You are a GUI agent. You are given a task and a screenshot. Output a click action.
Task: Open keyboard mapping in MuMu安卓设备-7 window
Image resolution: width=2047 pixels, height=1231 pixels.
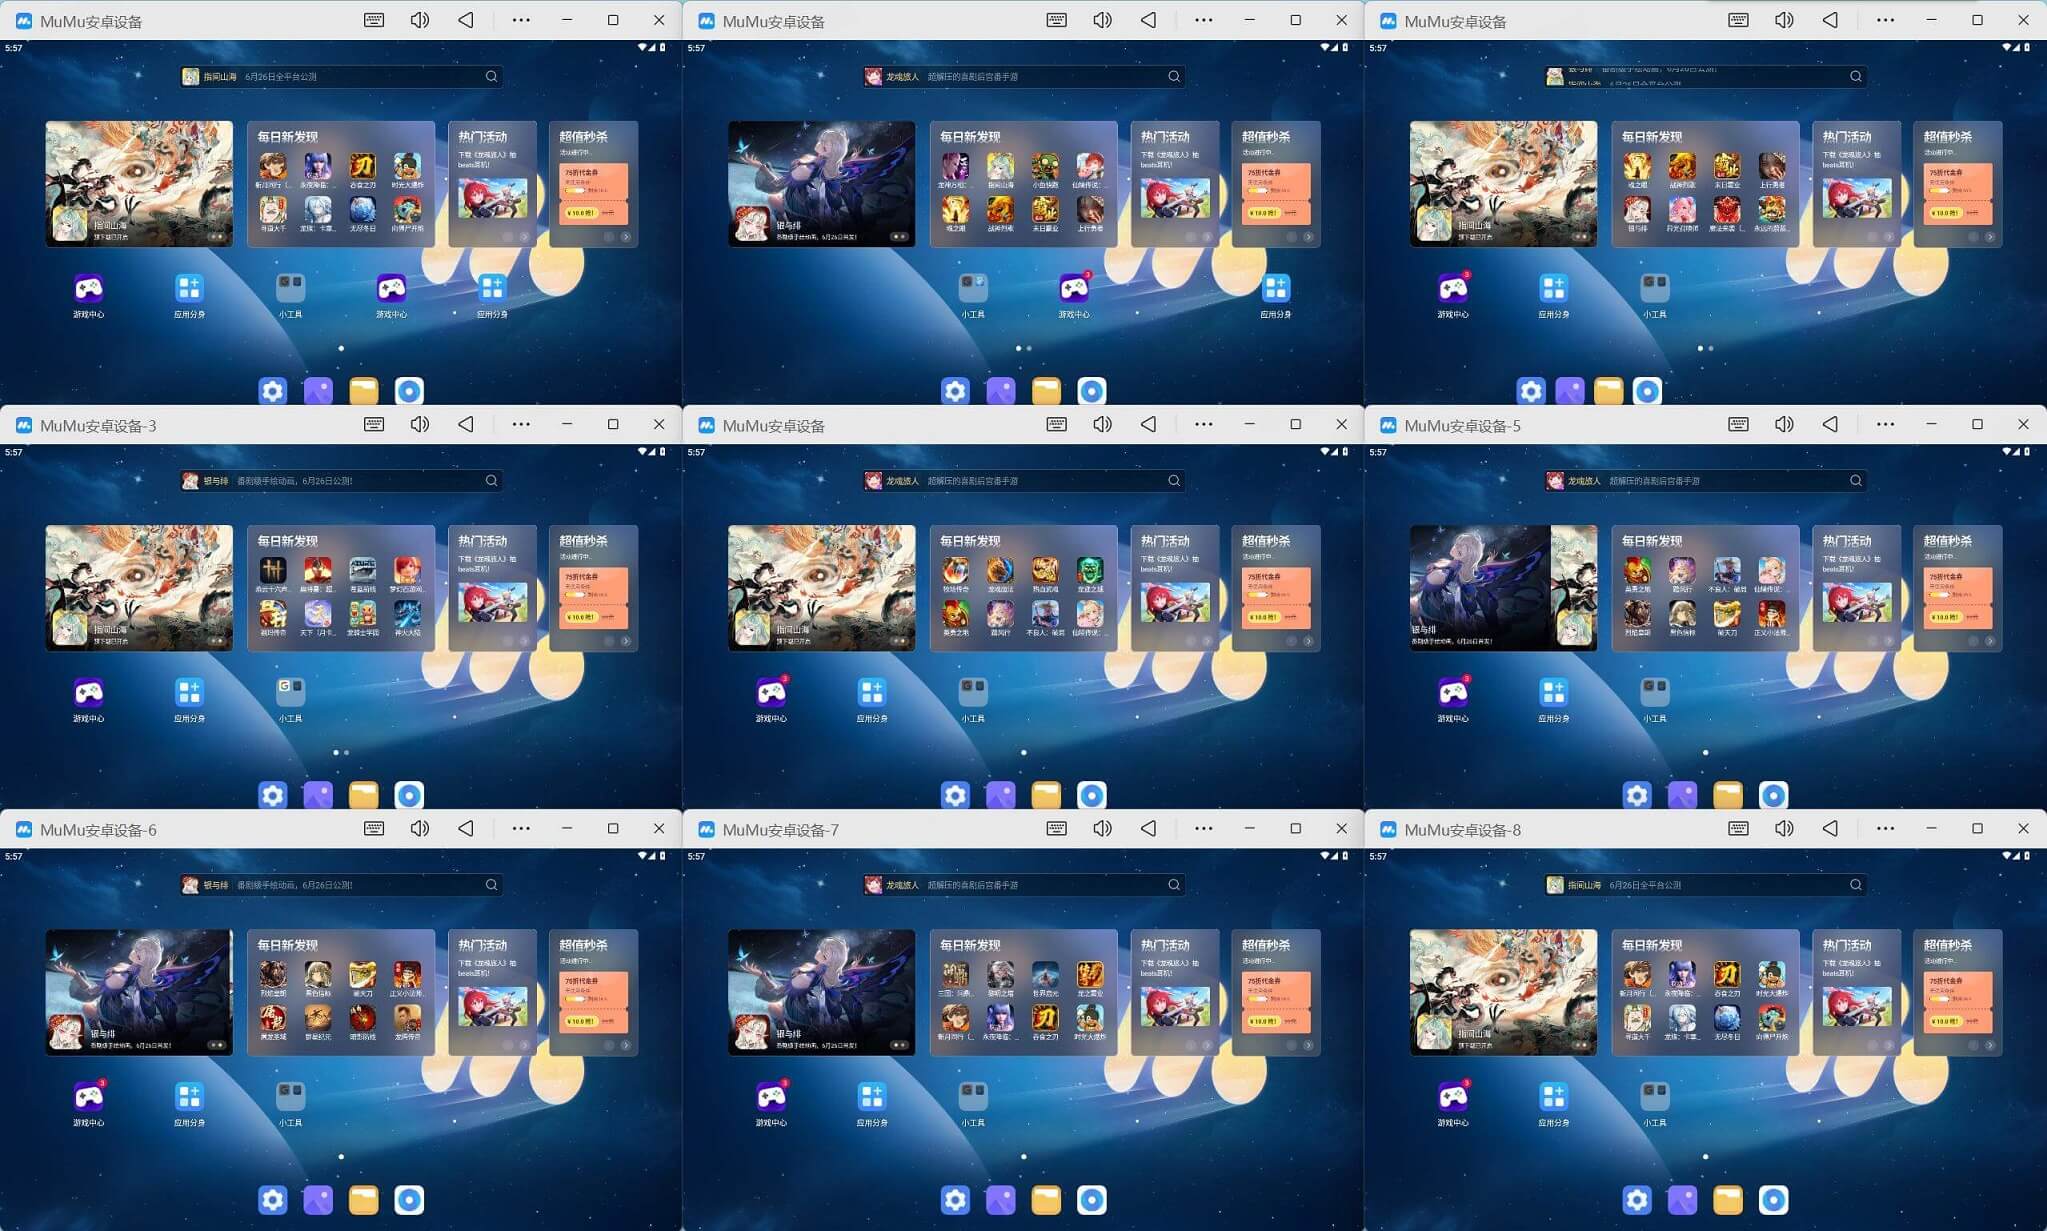1056,828
